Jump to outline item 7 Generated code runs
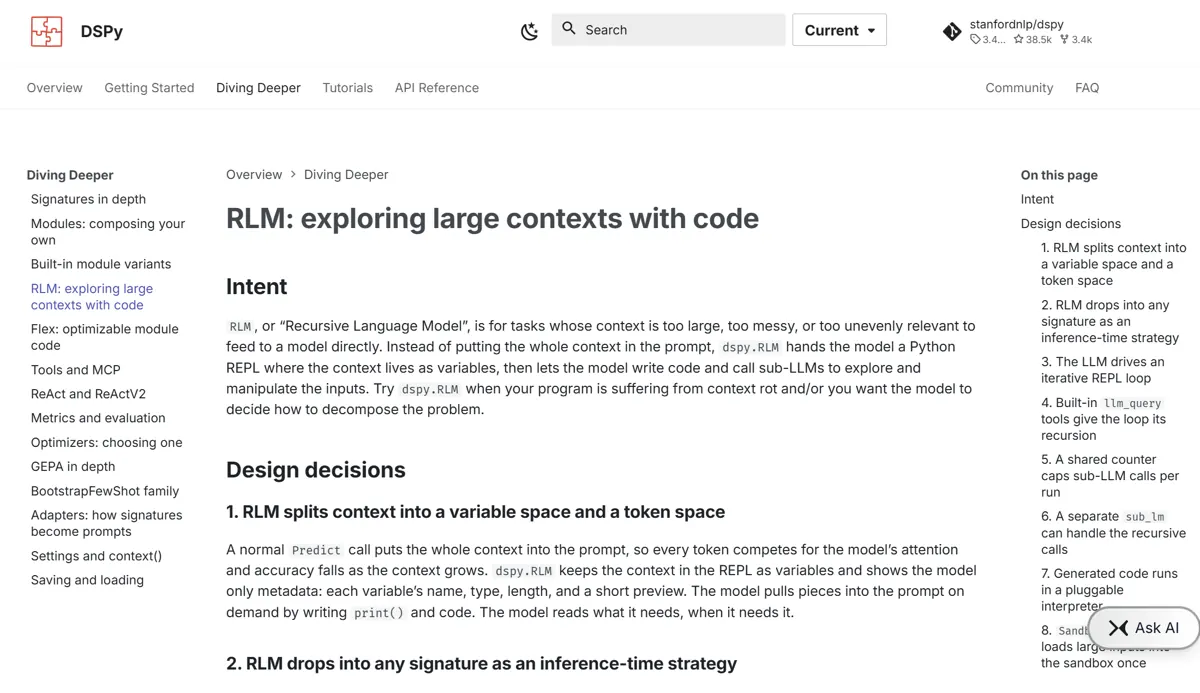 (x=1109, y=590)
